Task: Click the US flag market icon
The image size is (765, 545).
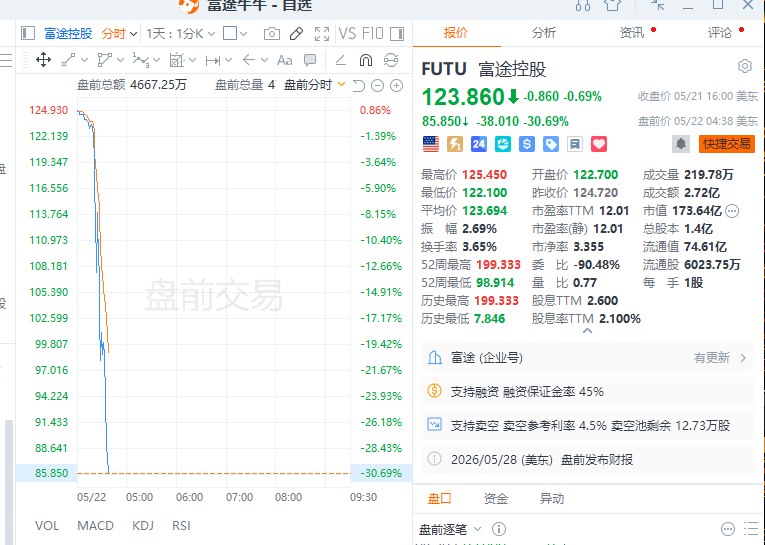Action: point(431,144)
